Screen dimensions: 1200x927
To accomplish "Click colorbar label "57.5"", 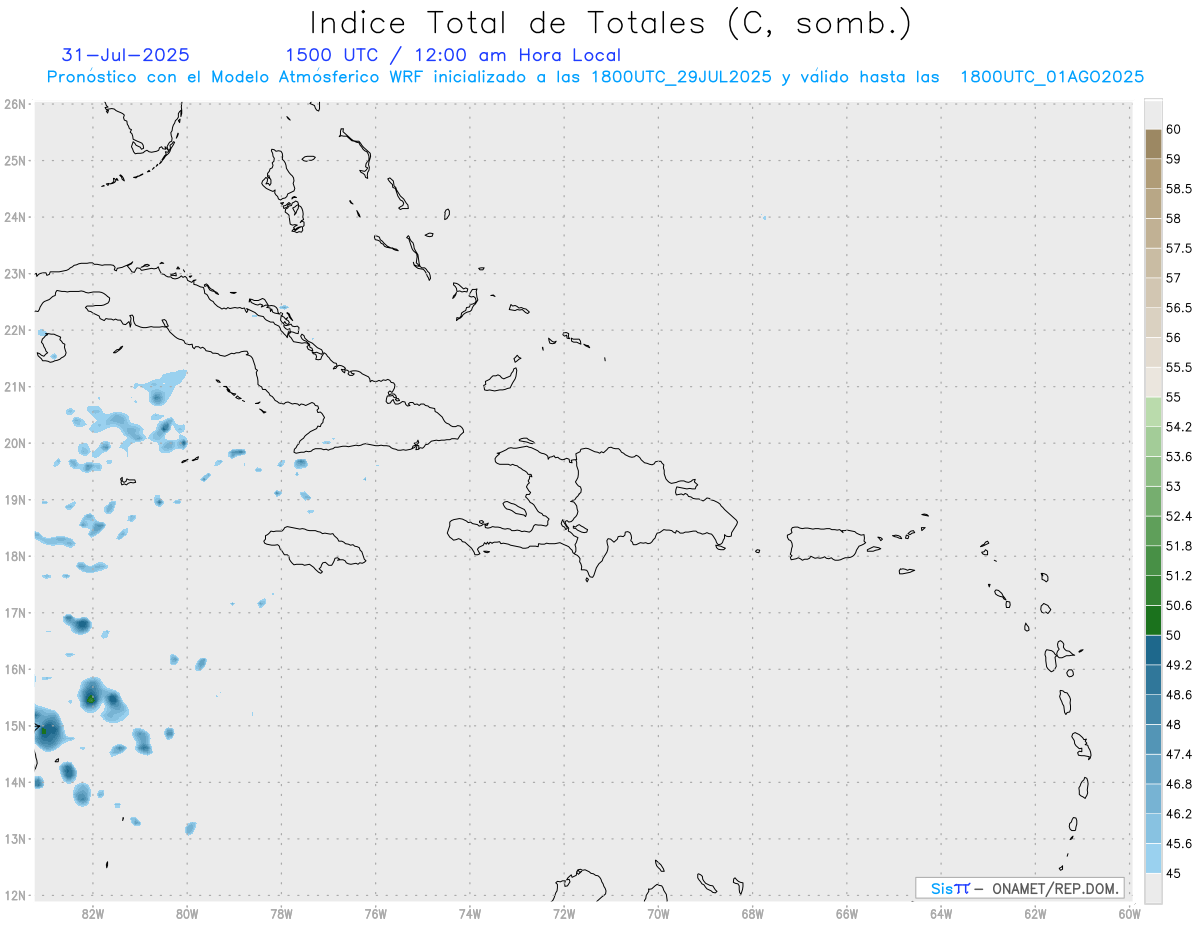I will pyautogui.click(x=1177, y=248).
